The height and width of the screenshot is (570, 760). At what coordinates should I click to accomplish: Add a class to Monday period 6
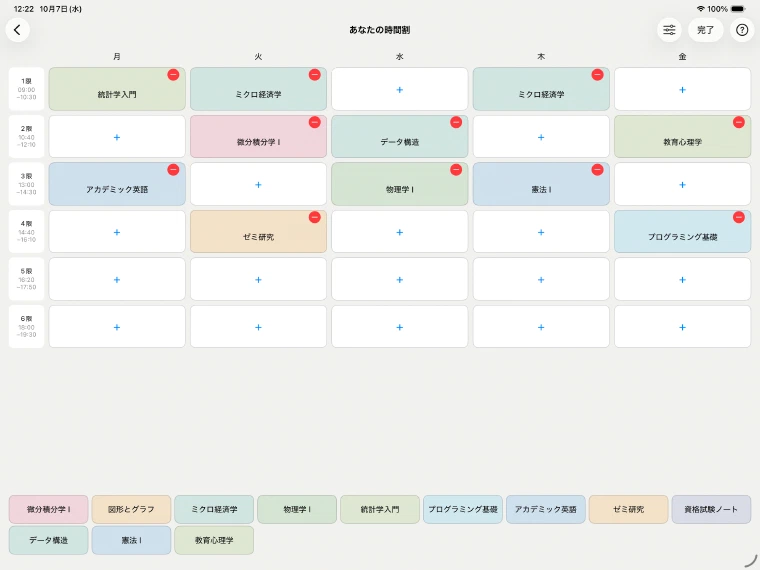coord(117,327)
